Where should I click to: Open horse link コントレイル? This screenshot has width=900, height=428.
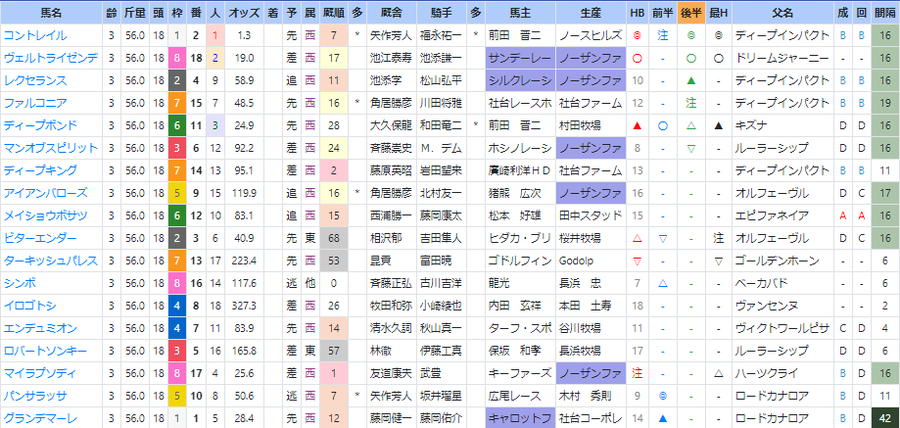click(x=36, y=36)
